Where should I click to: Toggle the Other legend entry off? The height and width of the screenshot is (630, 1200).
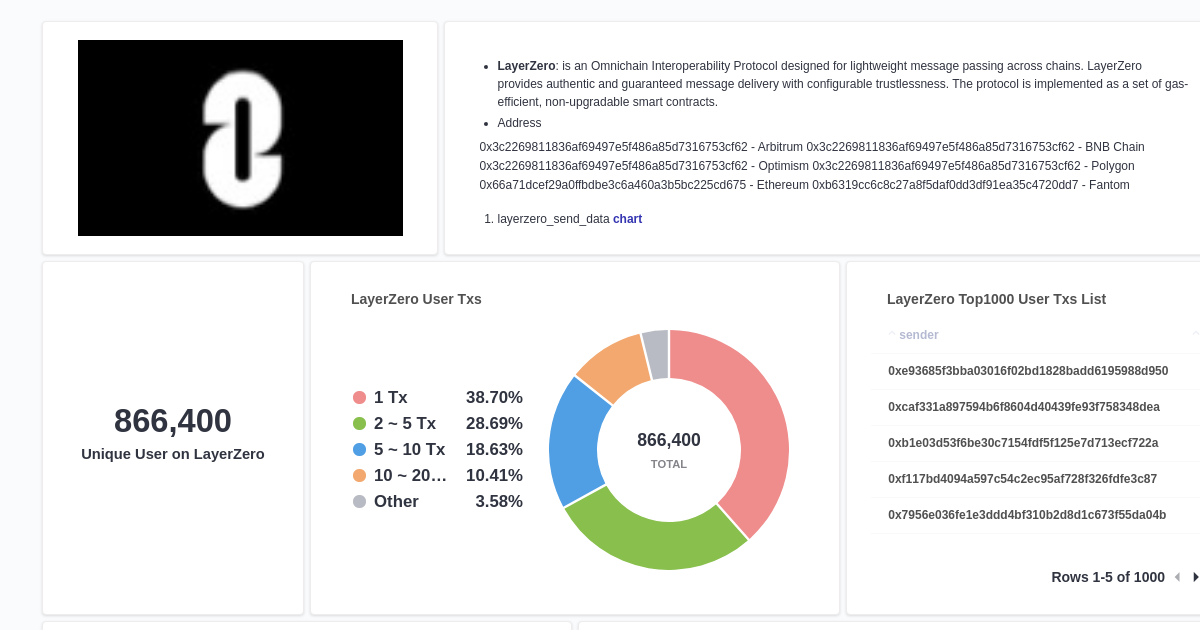396,501
